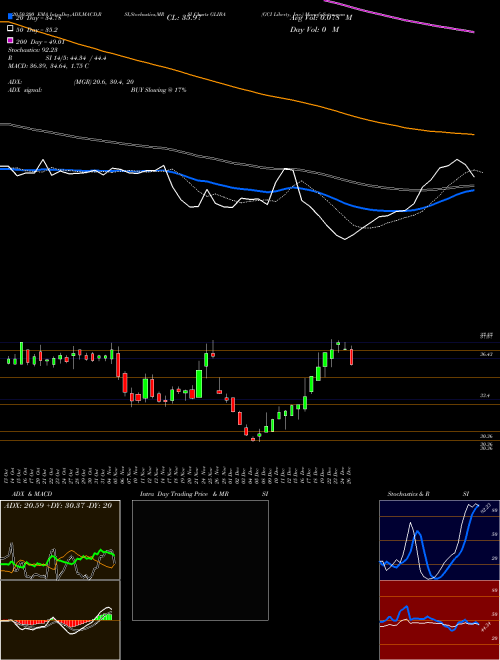Select the '200 Day - 49.01' legend text

click(40, 42)
